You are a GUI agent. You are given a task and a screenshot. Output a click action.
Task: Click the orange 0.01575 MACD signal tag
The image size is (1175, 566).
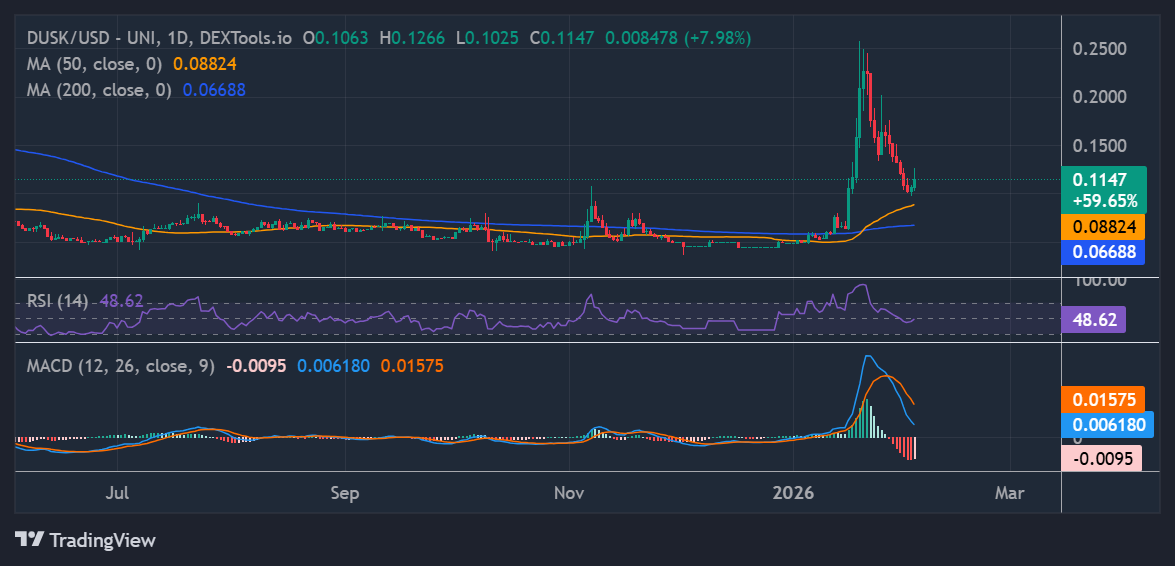coord(1103,399)
